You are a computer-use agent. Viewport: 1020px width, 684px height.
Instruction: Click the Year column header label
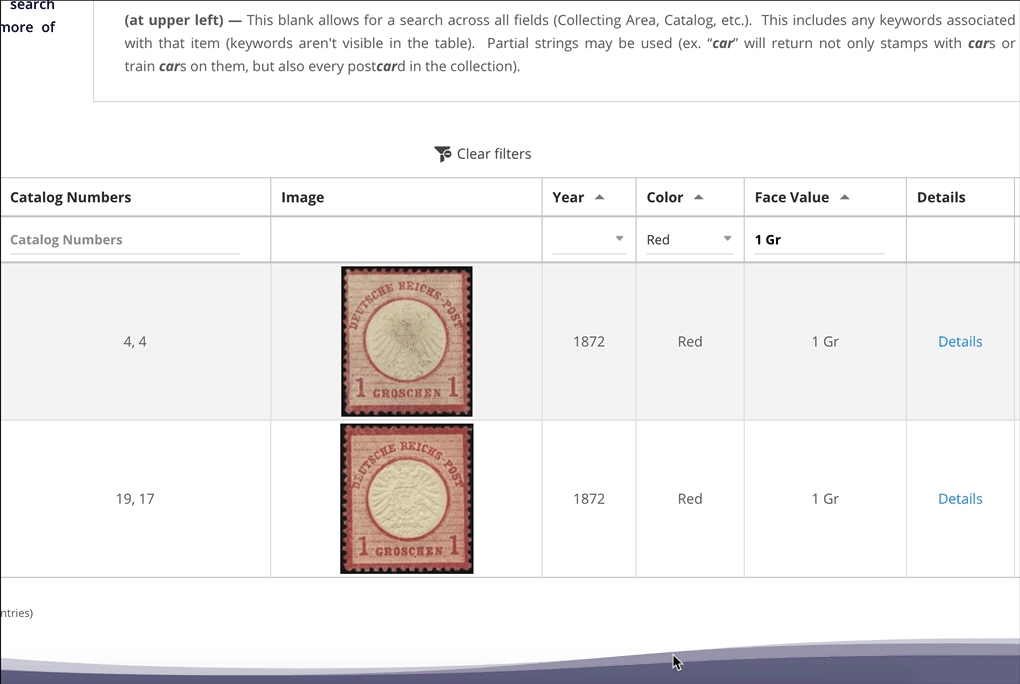click(568, 197)
